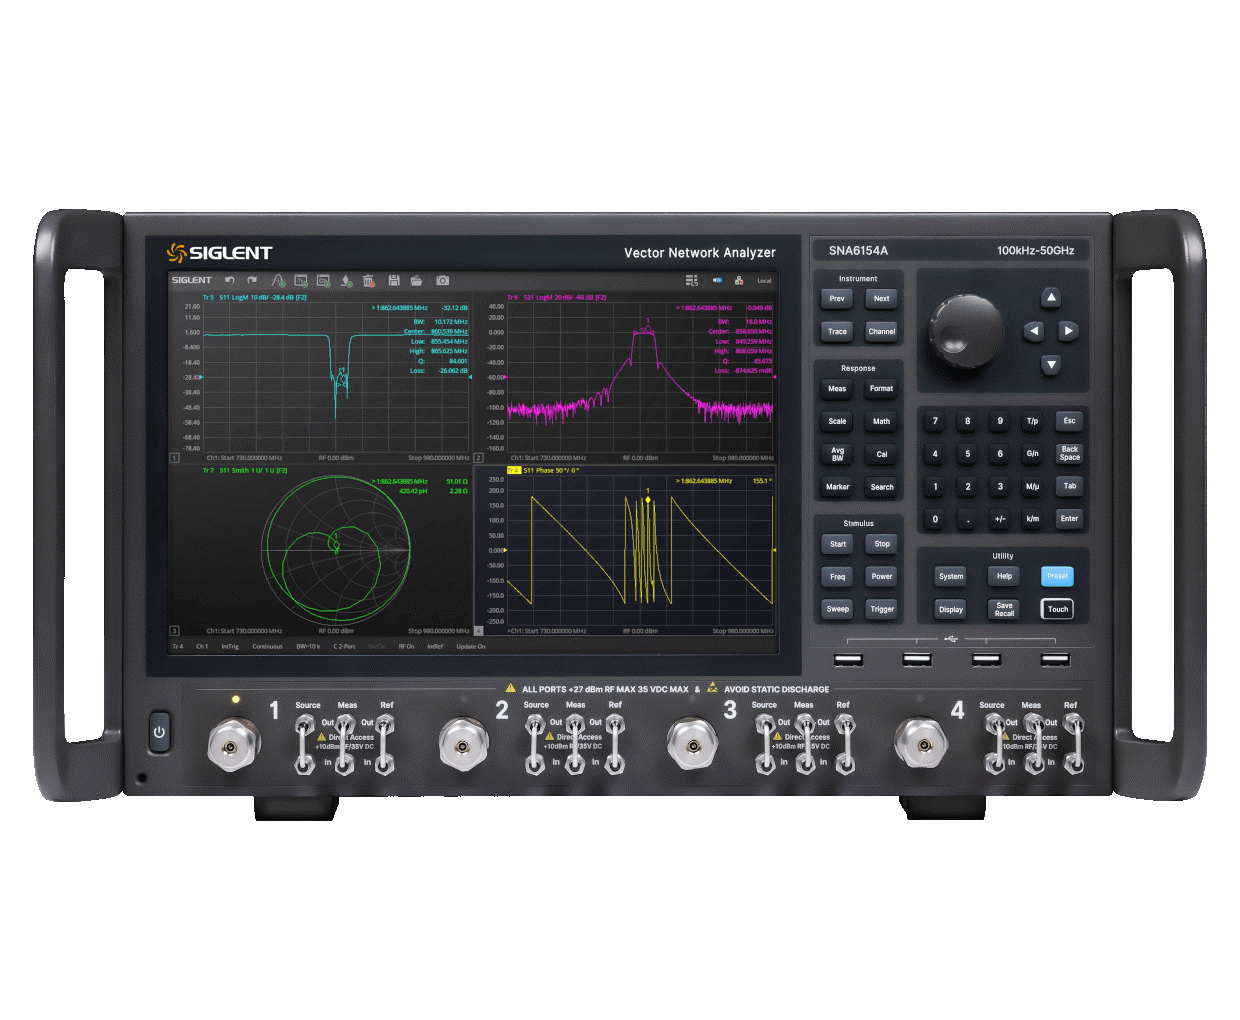Click the +/- sign key

(x=999, y=519)
